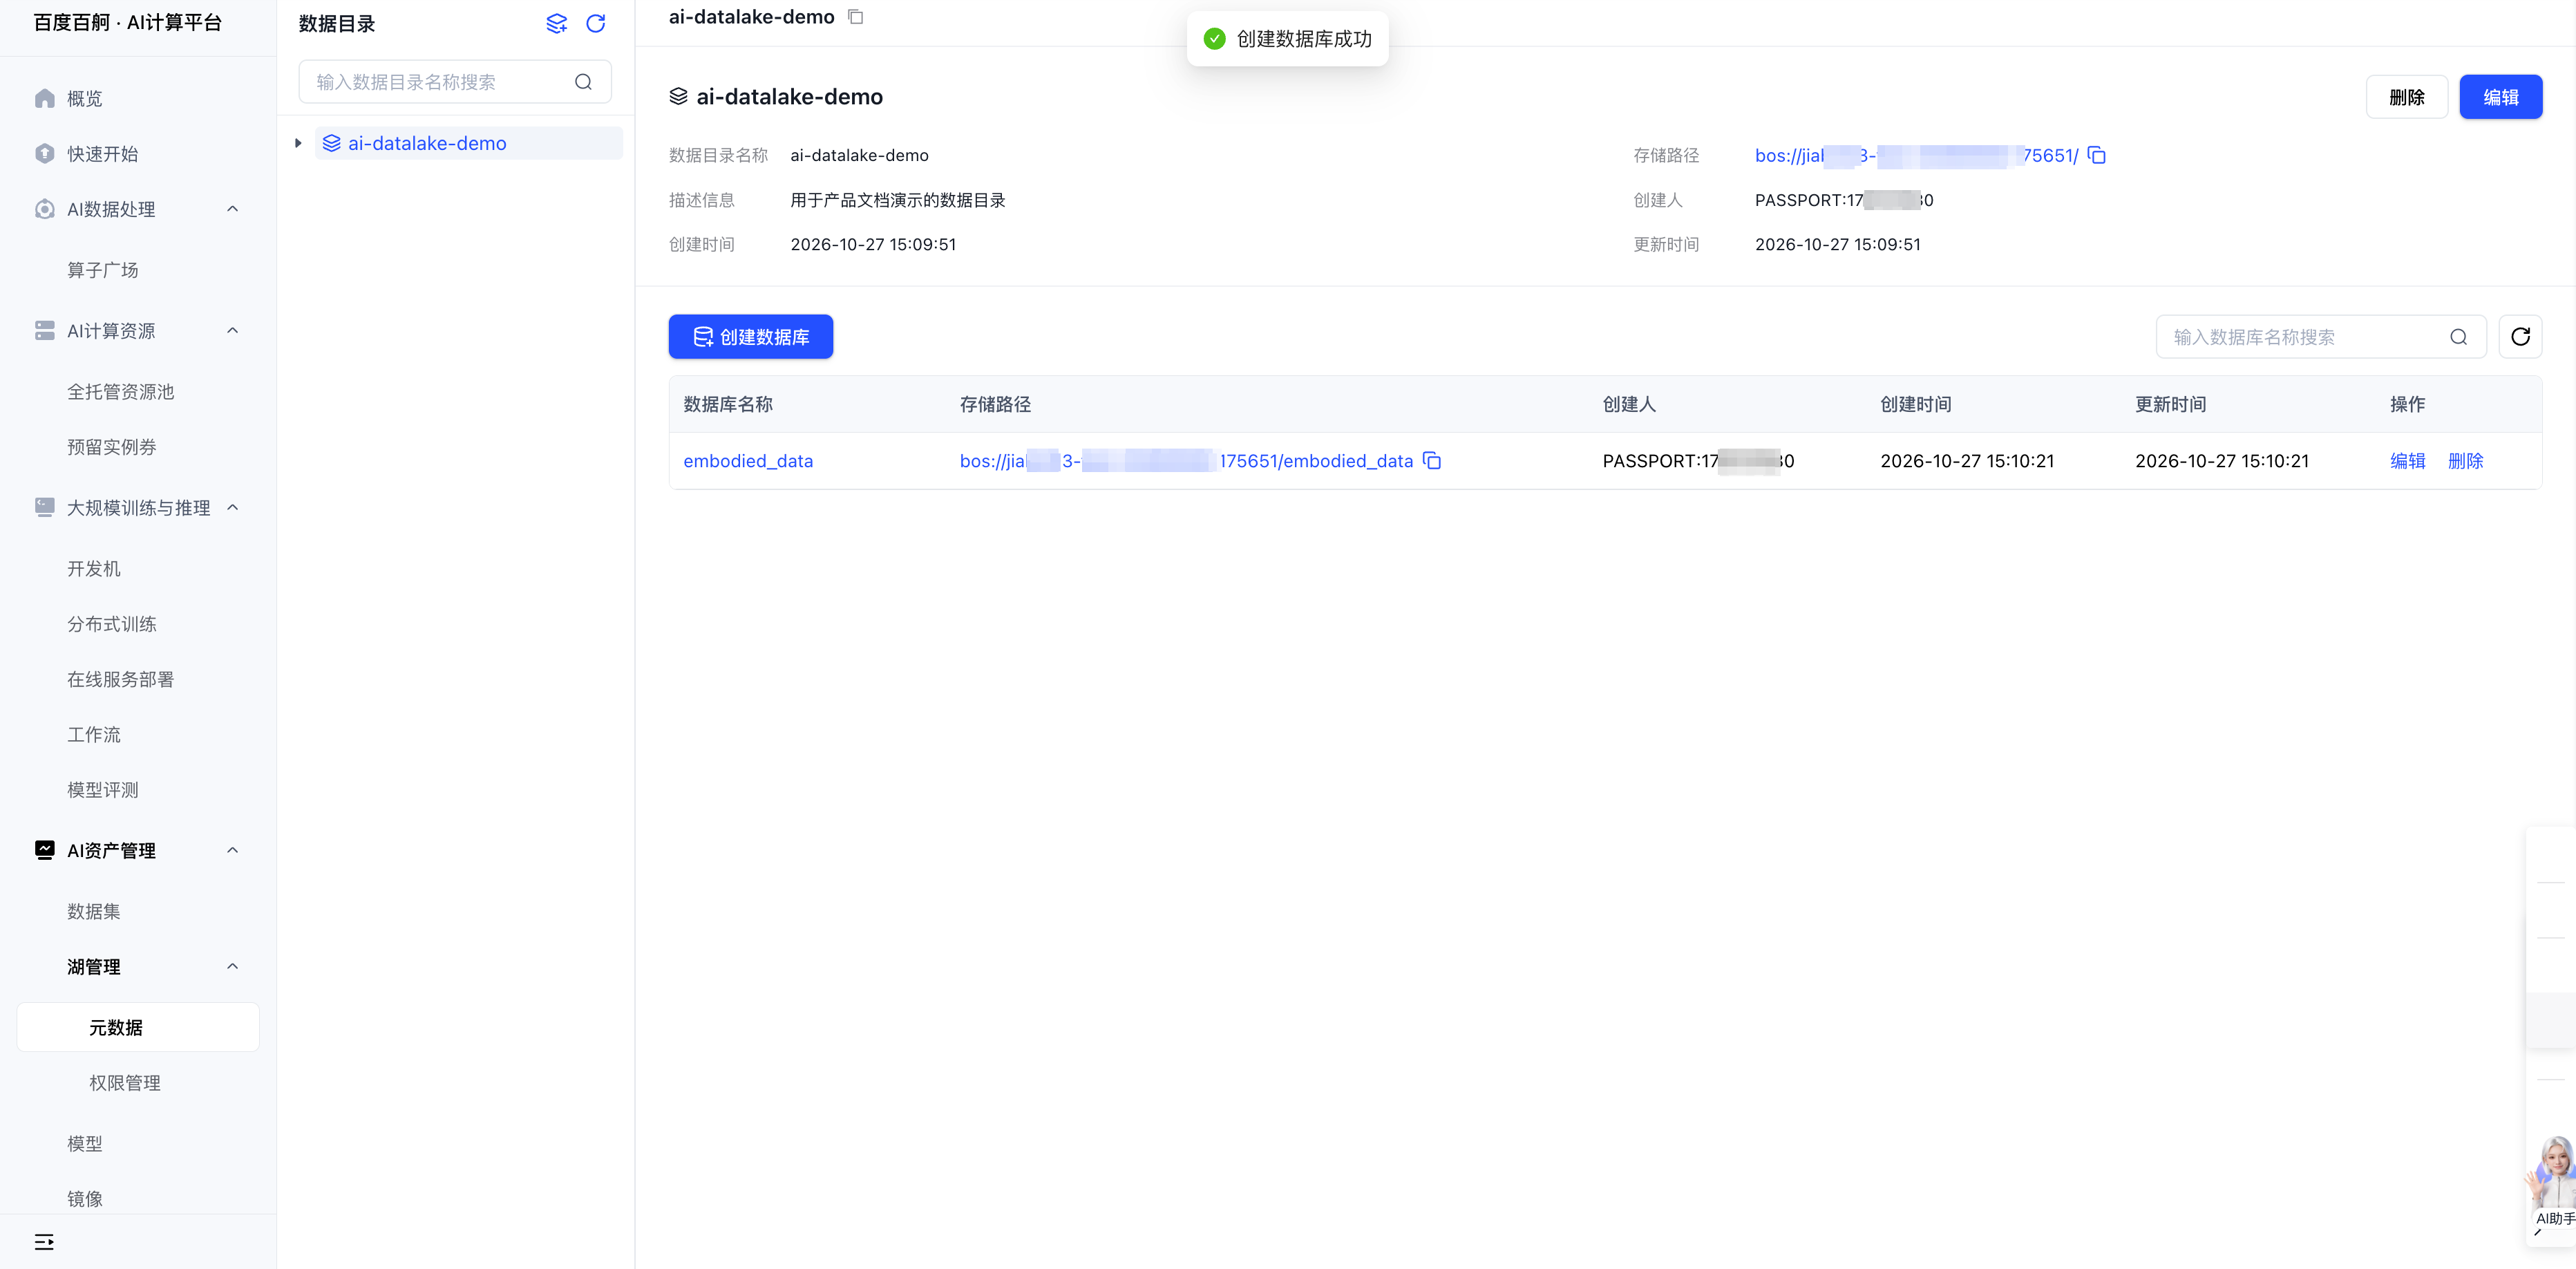
Task: Open the embodied_data database link
Action: [748, 461]
